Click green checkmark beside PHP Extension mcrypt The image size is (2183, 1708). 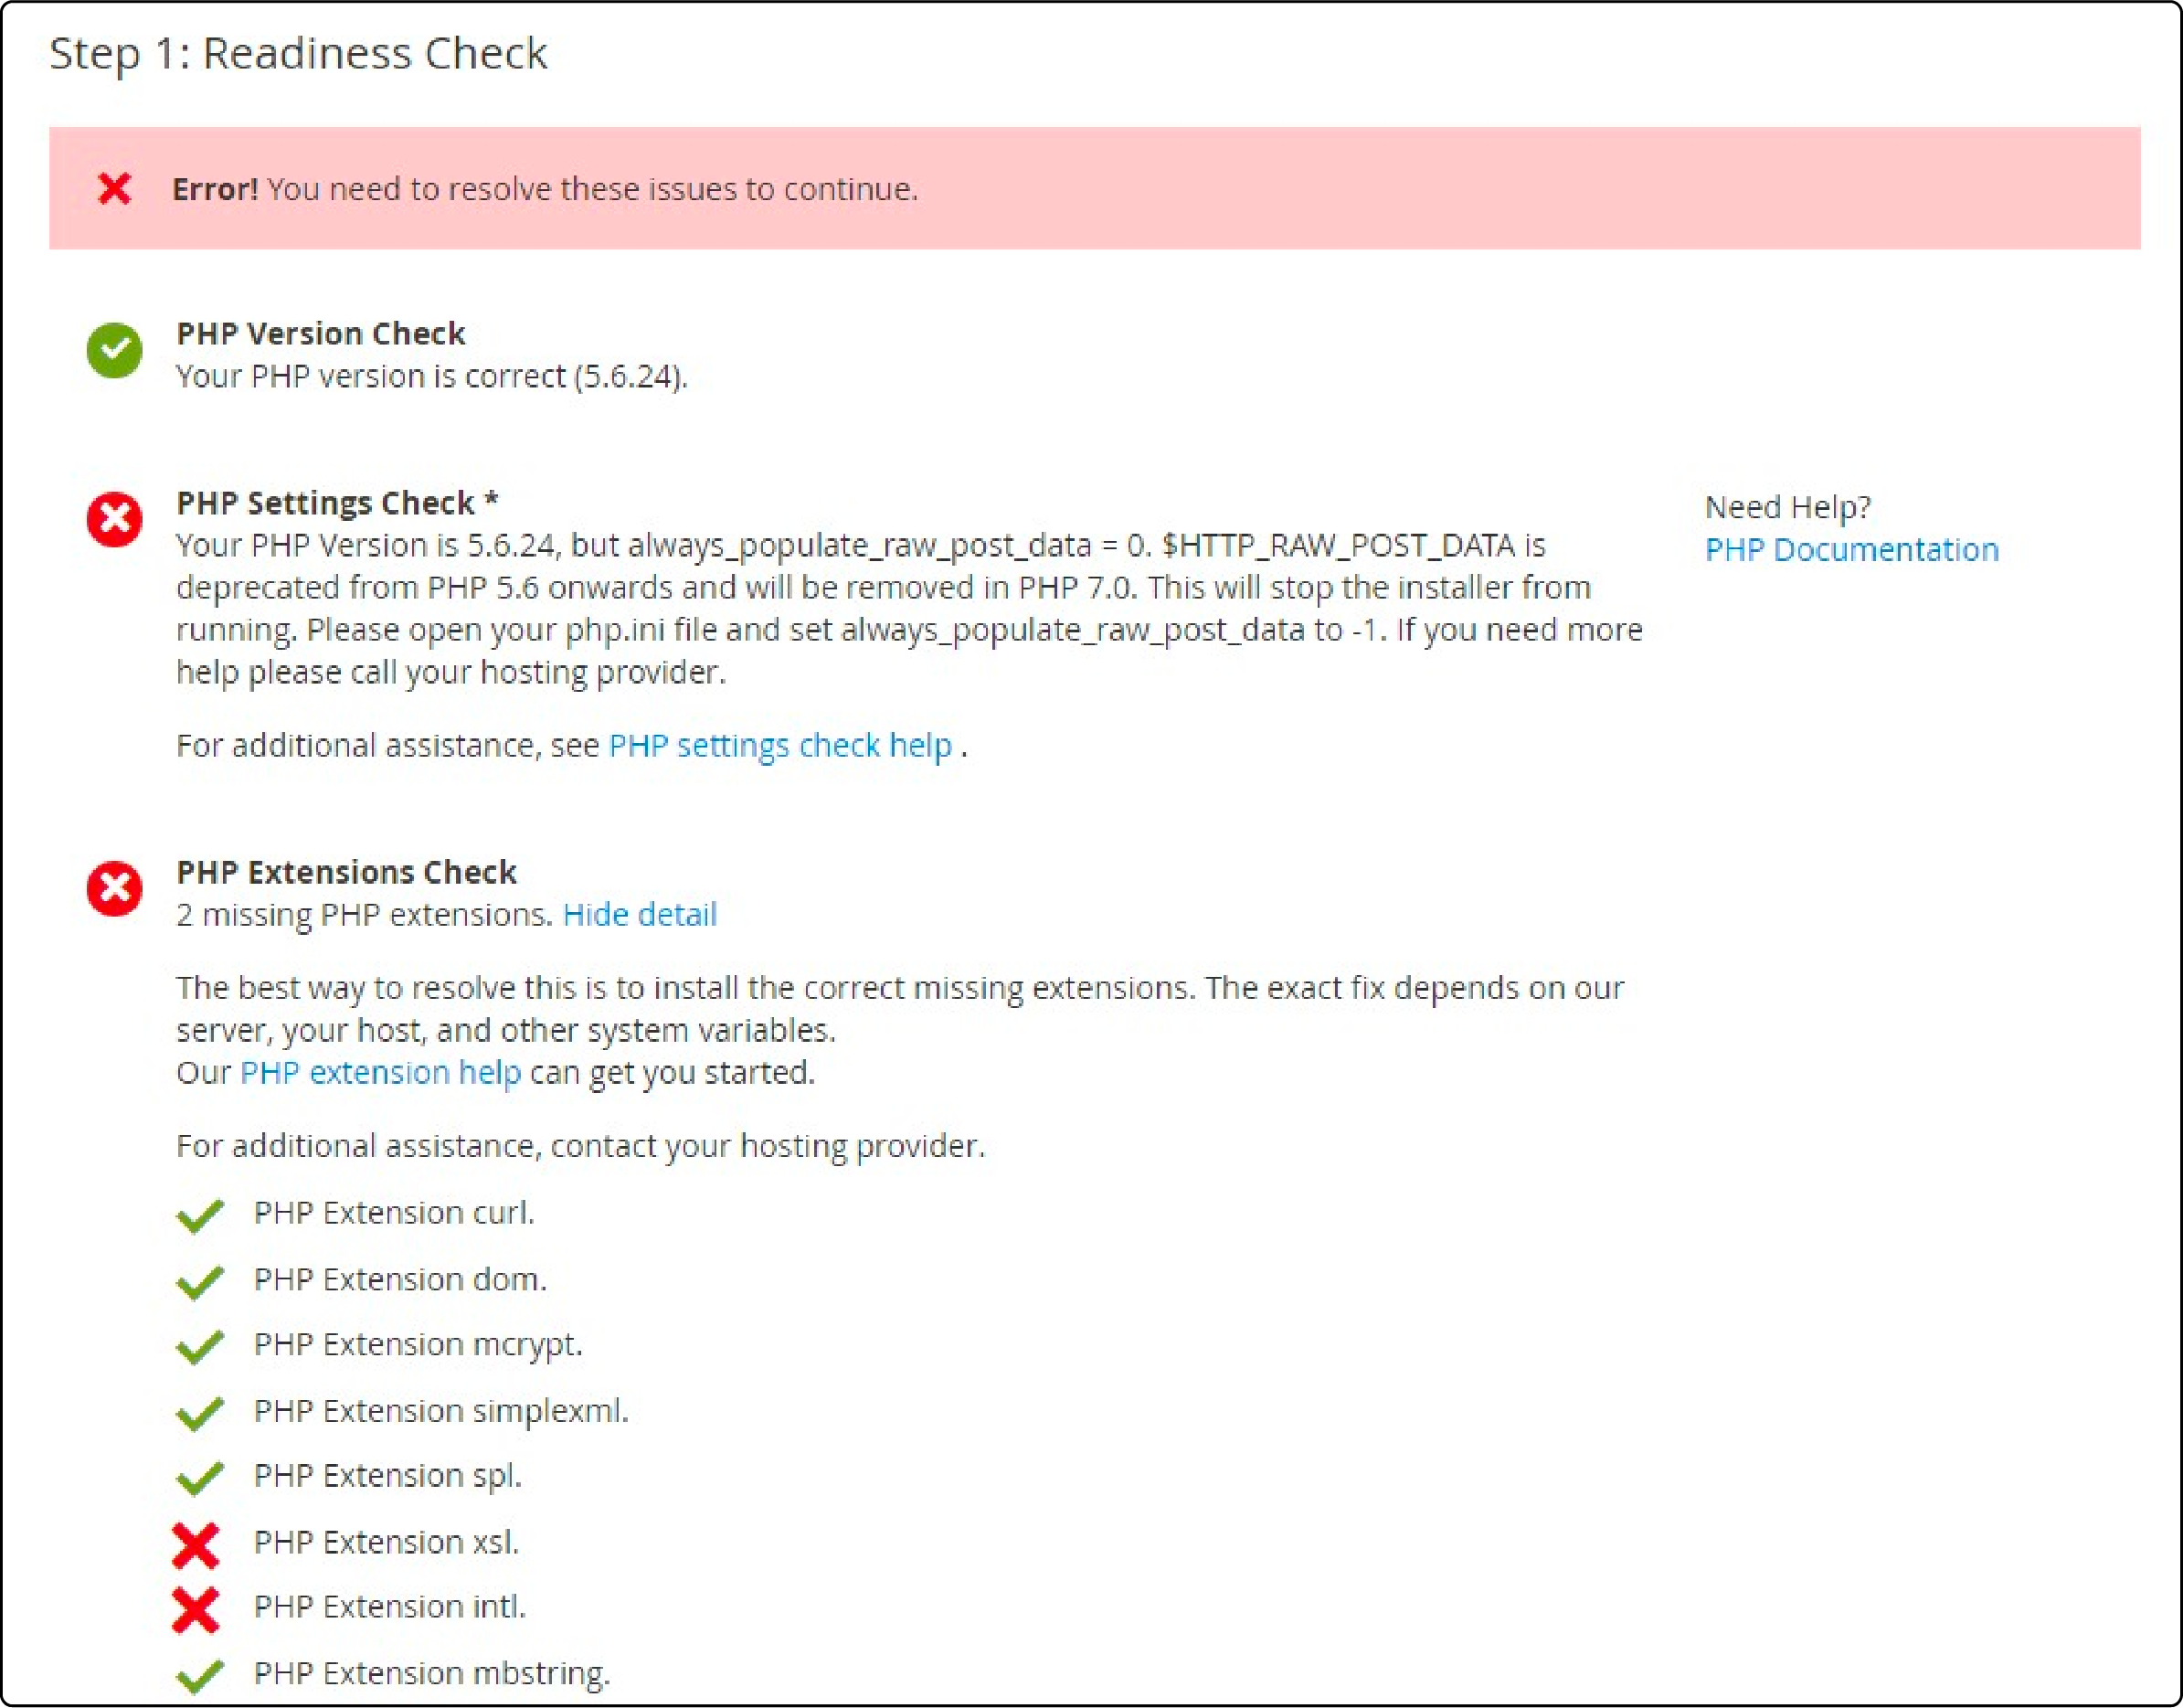tap(199, 1346)
